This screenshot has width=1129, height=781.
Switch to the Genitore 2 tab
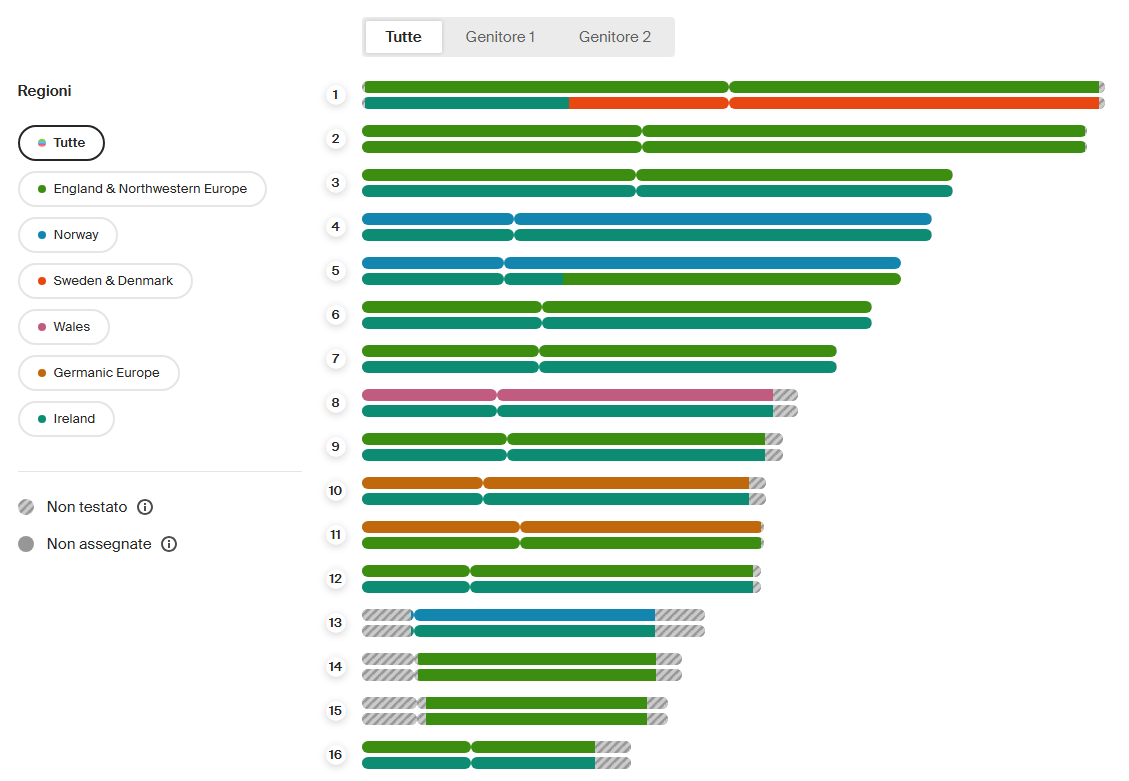pyautogui.click(x=614, y=37)
